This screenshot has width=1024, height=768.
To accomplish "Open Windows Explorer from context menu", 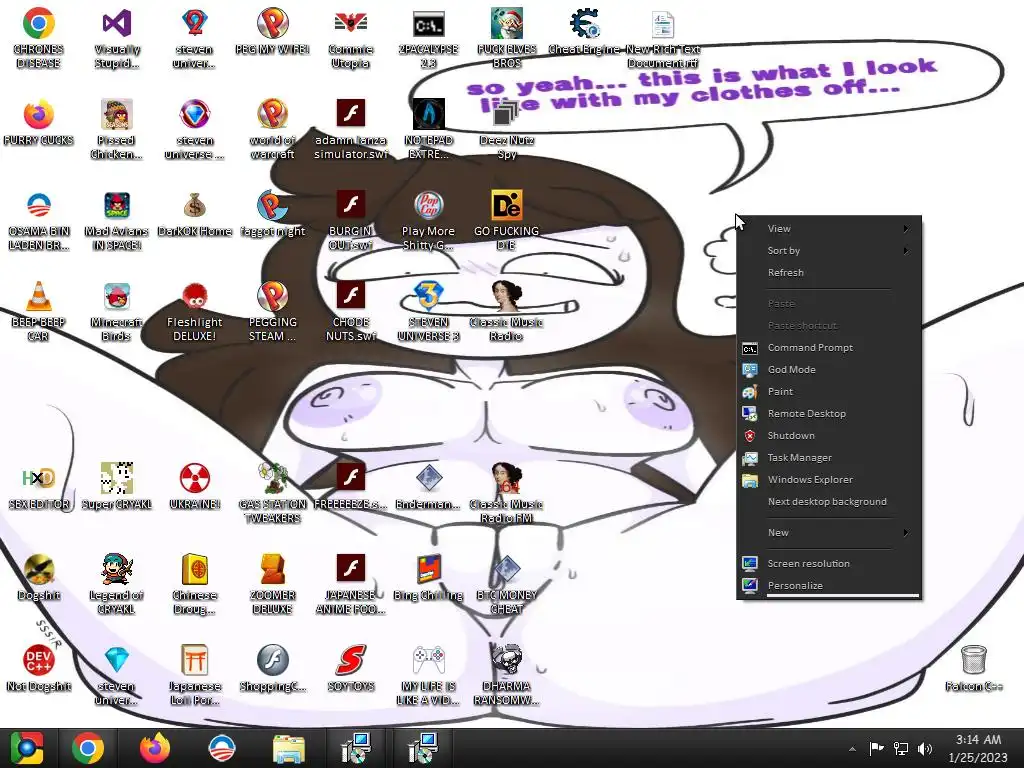I will [829, 480].
